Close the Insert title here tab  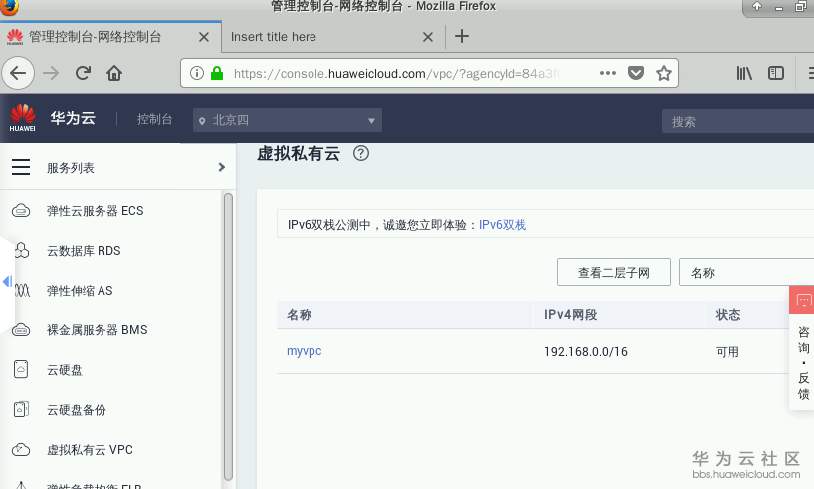(x=428, y=37)
